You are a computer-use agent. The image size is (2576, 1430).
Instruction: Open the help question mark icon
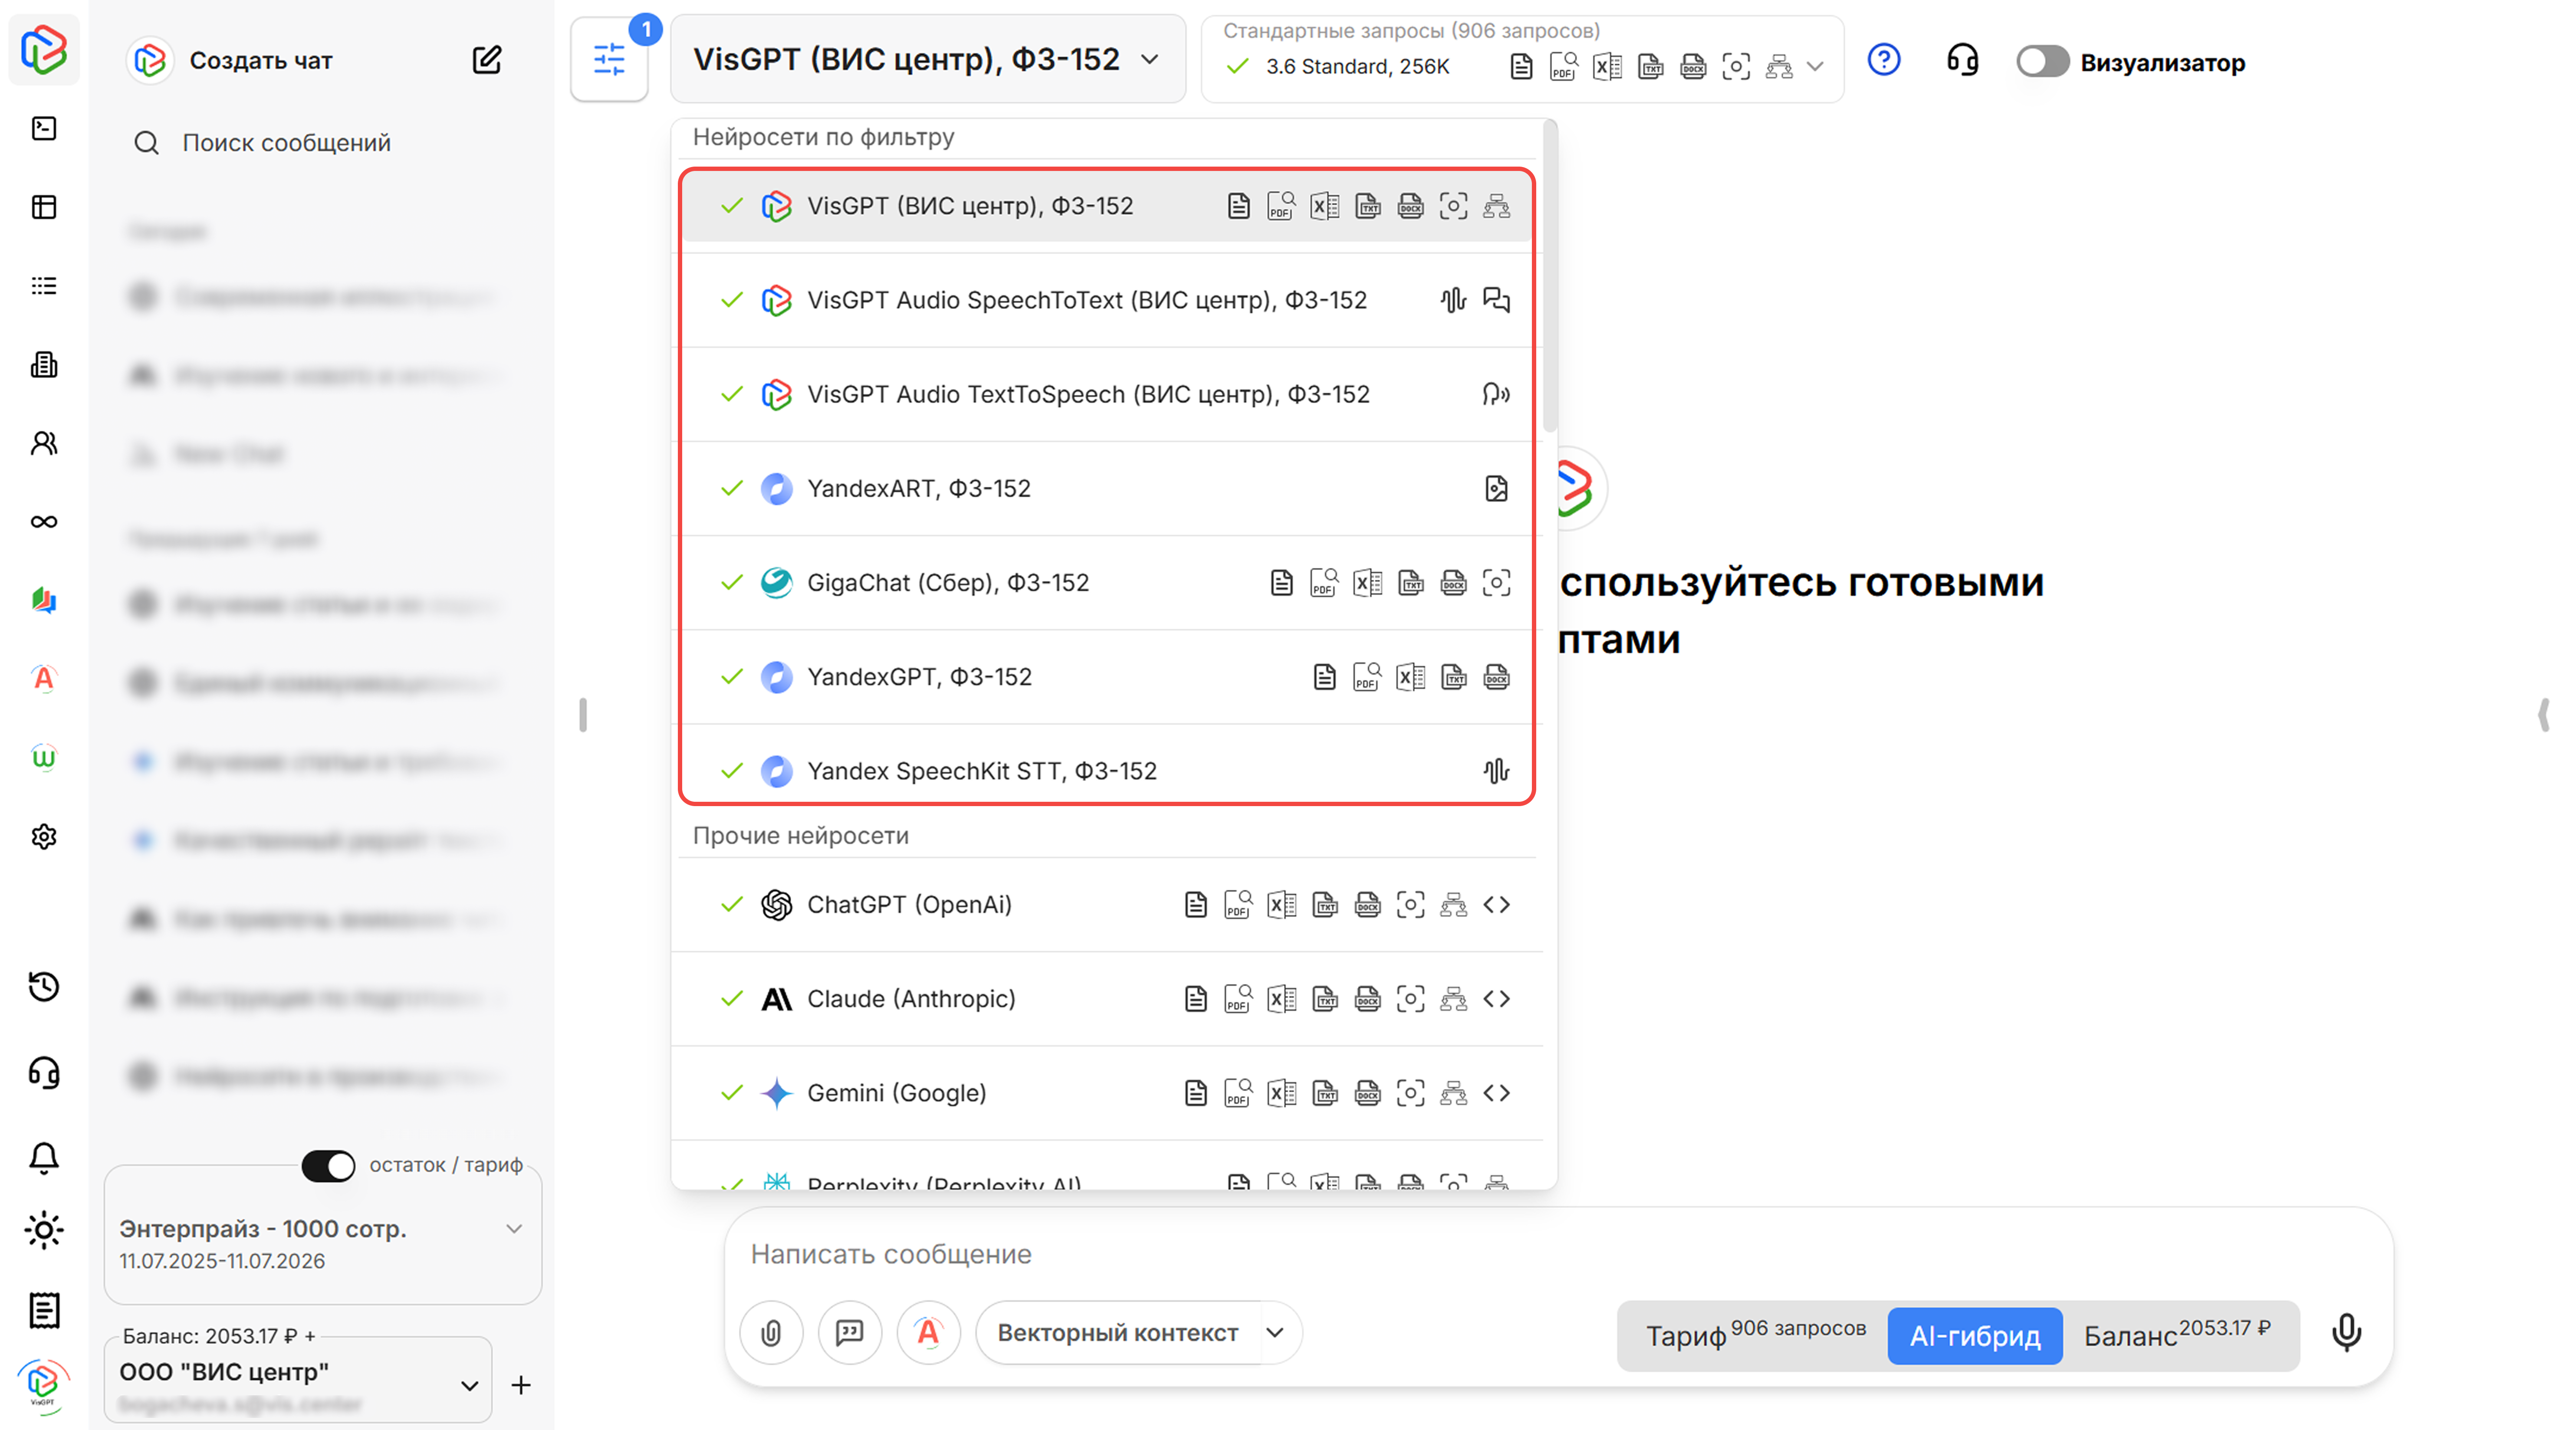point(1884,60)
